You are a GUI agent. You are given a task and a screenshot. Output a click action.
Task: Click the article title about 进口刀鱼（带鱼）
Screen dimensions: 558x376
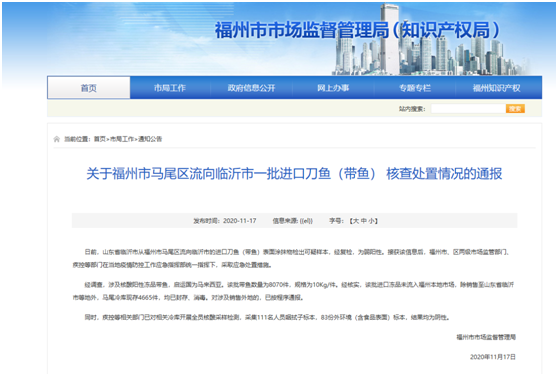click(294, 174)
